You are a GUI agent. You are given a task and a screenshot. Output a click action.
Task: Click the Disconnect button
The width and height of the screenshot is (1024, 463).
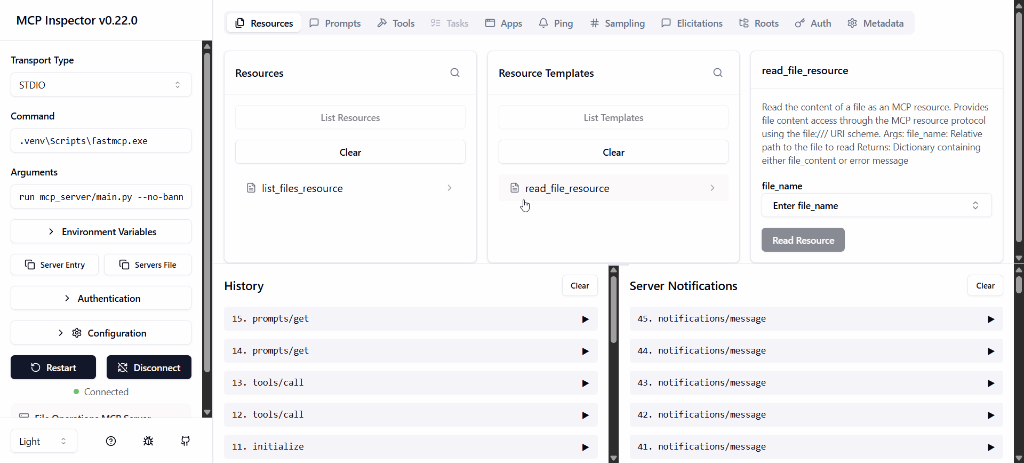pyautogui.click(x=149, y=368)
